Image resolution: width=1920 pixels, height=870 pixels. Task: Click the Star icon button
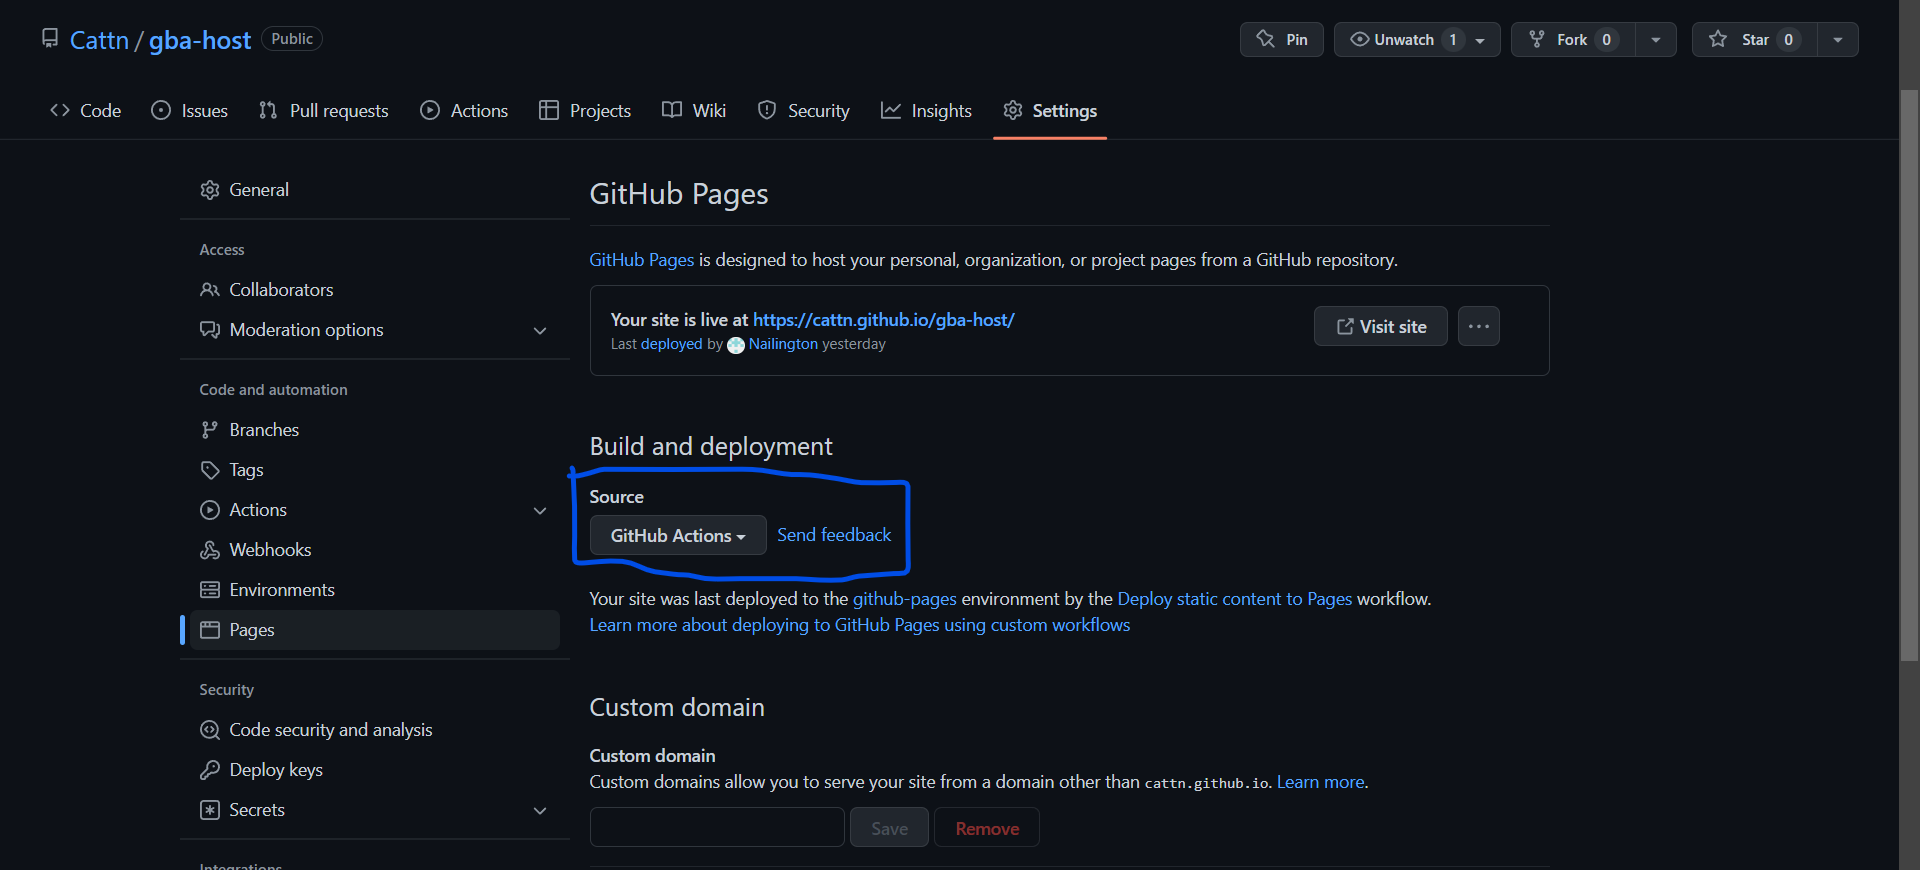click(1753, 40)
